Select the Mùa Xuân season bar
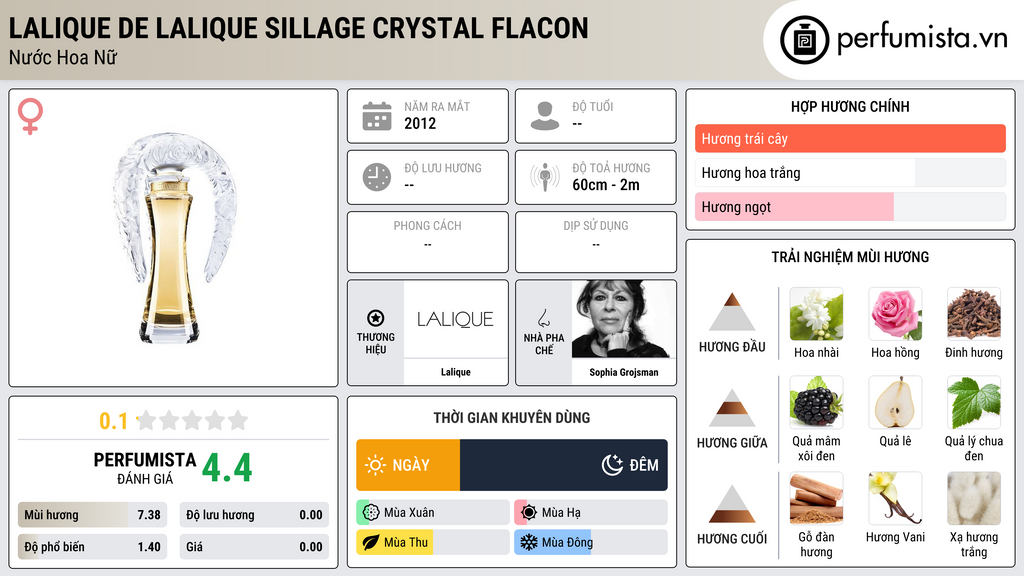Viewport: 1024px width, 576px height. (x=432, y=513)
